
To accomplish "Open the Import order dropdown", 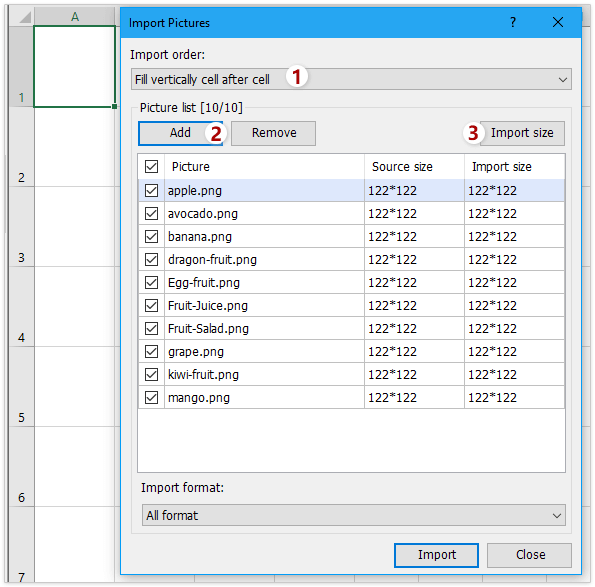I will point(351,79).
